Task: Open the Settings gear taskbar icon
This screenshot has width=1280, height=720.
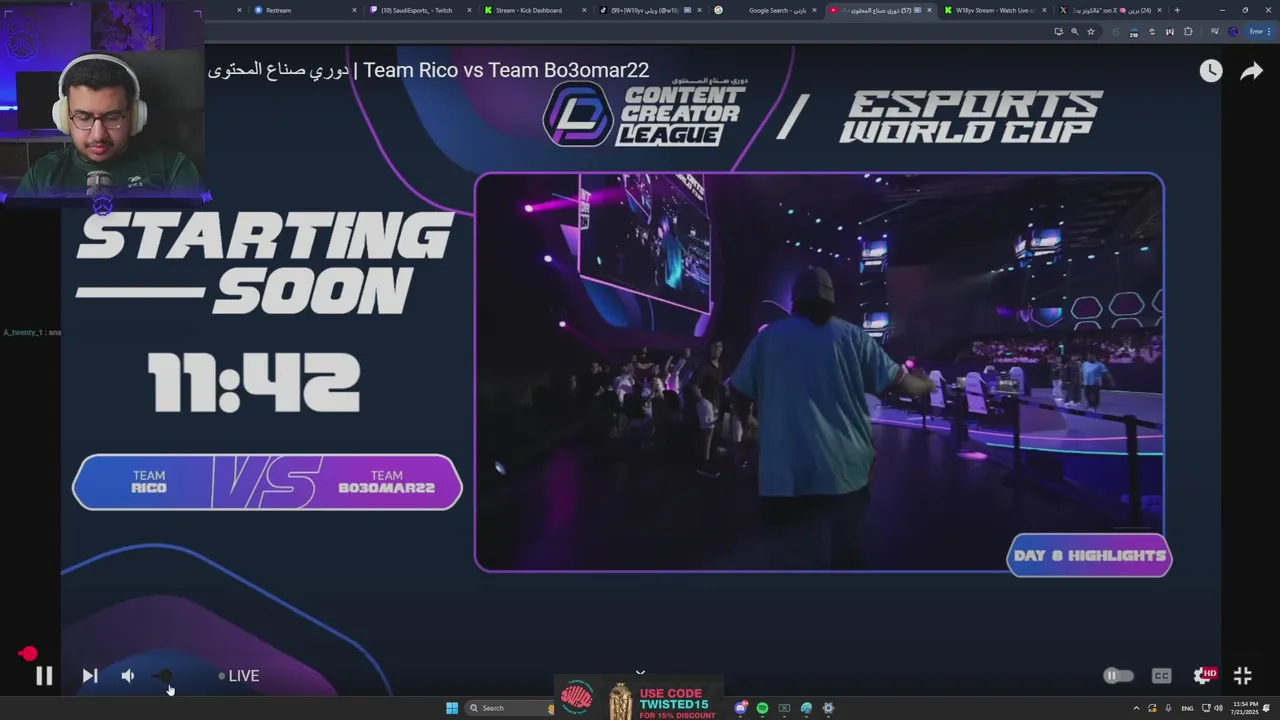Action: coord(828,708)
